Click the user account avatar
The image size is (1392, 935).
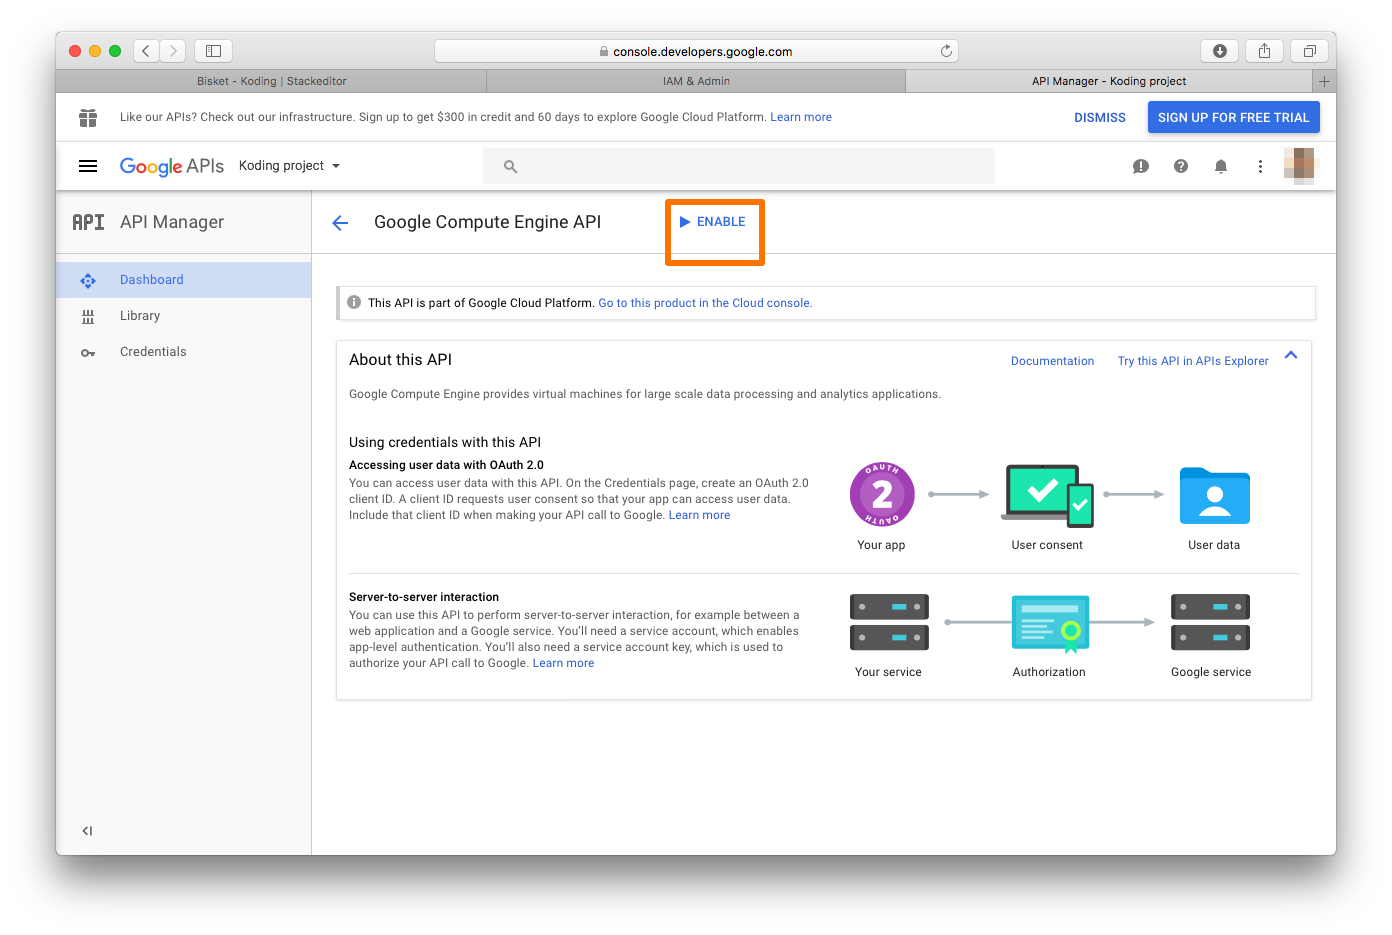(x=1300, y=166)
